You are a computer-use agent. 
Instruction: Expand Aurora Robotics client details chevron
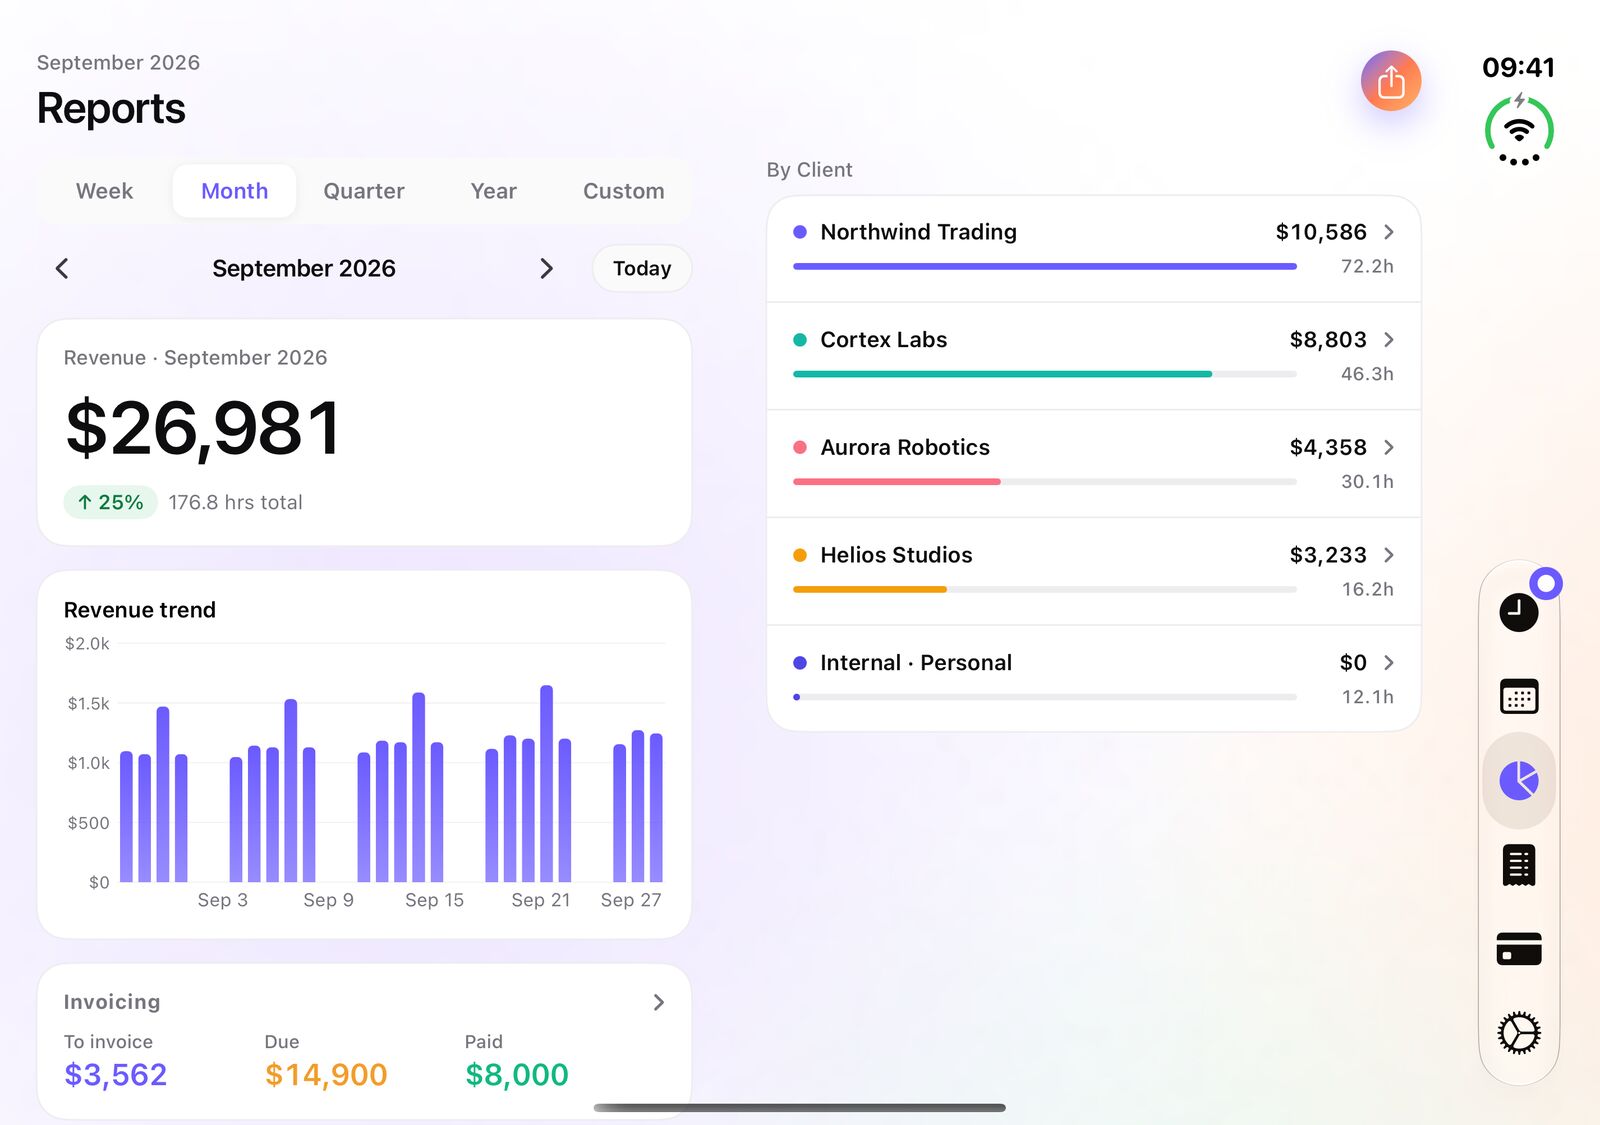pyautogui.click(x=1389, y=447)
